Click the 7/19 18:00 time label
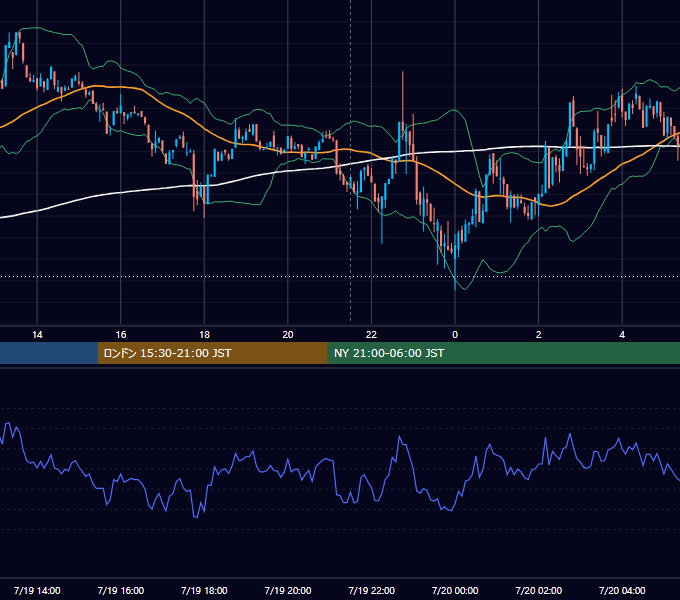This screenshot has height=600, width=680. 204,590
